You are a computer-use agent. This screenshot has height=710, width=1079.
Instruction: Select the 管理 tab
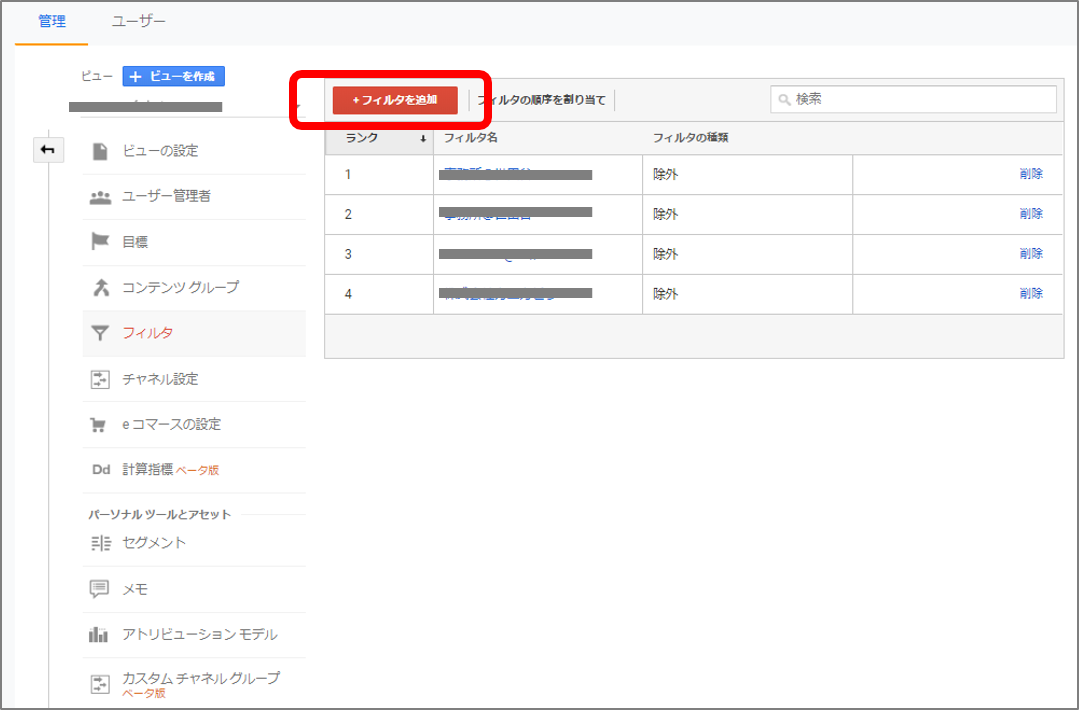(52, 21)
